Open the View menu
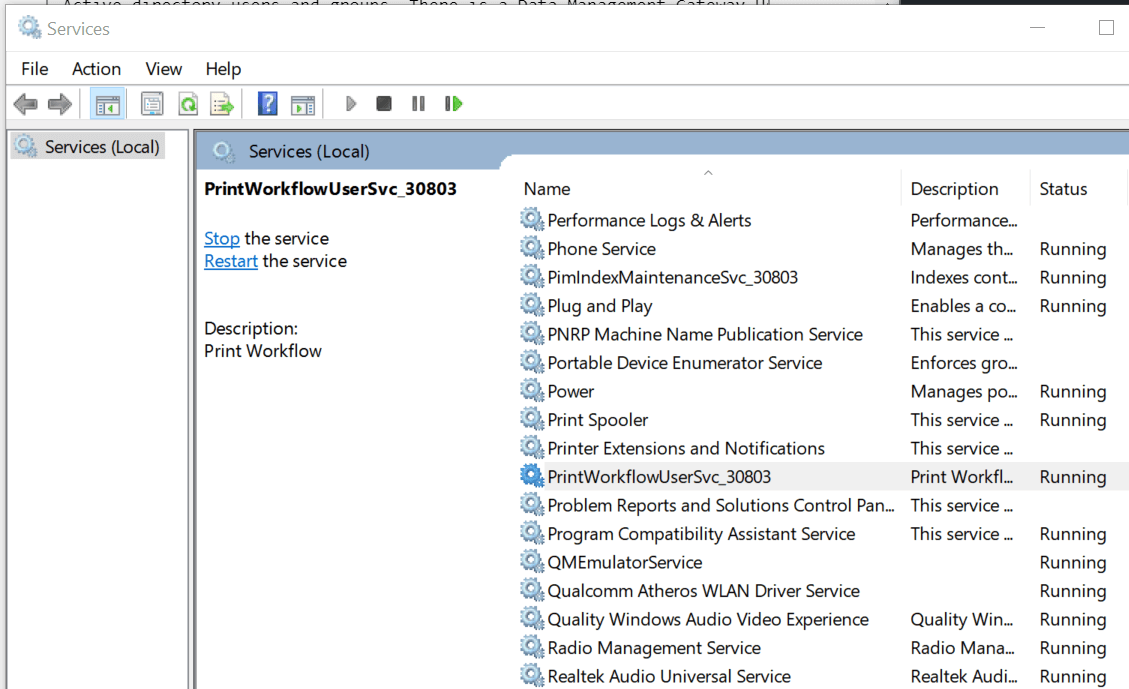This screenshot has width=1129, height=689. tap(163, 69)
